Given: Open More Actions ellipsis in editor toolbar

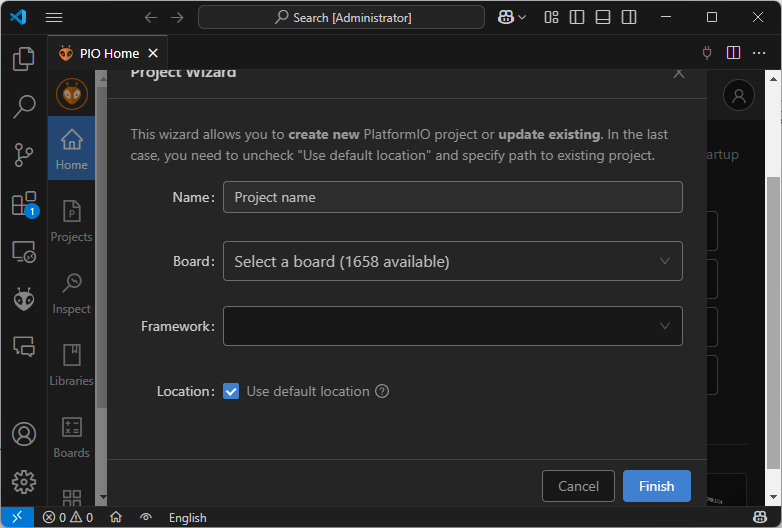Looking at the screenshot, I should (759, 53).
